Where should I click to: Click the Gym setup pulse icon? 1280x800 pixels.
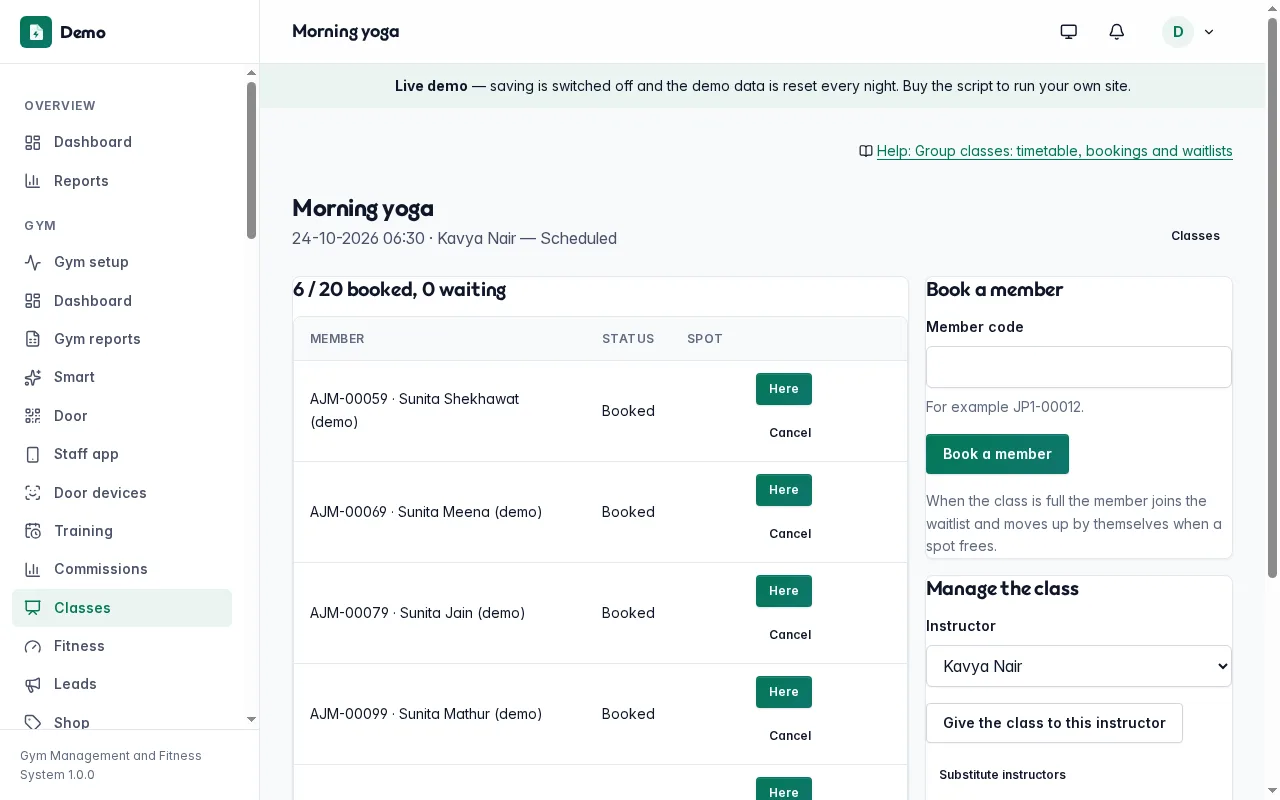click(33, 262)
